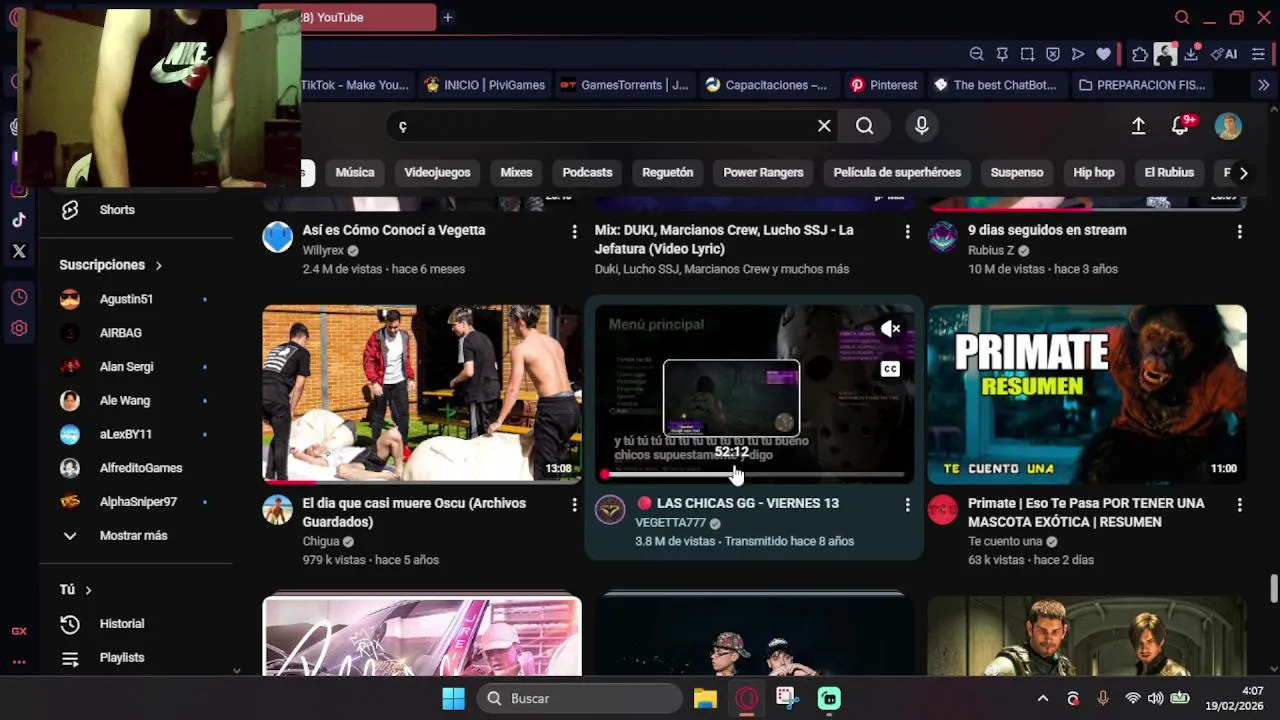Click the pin icon in address bar
The height and width of the screenshot is (720, 1280).
1002,54
